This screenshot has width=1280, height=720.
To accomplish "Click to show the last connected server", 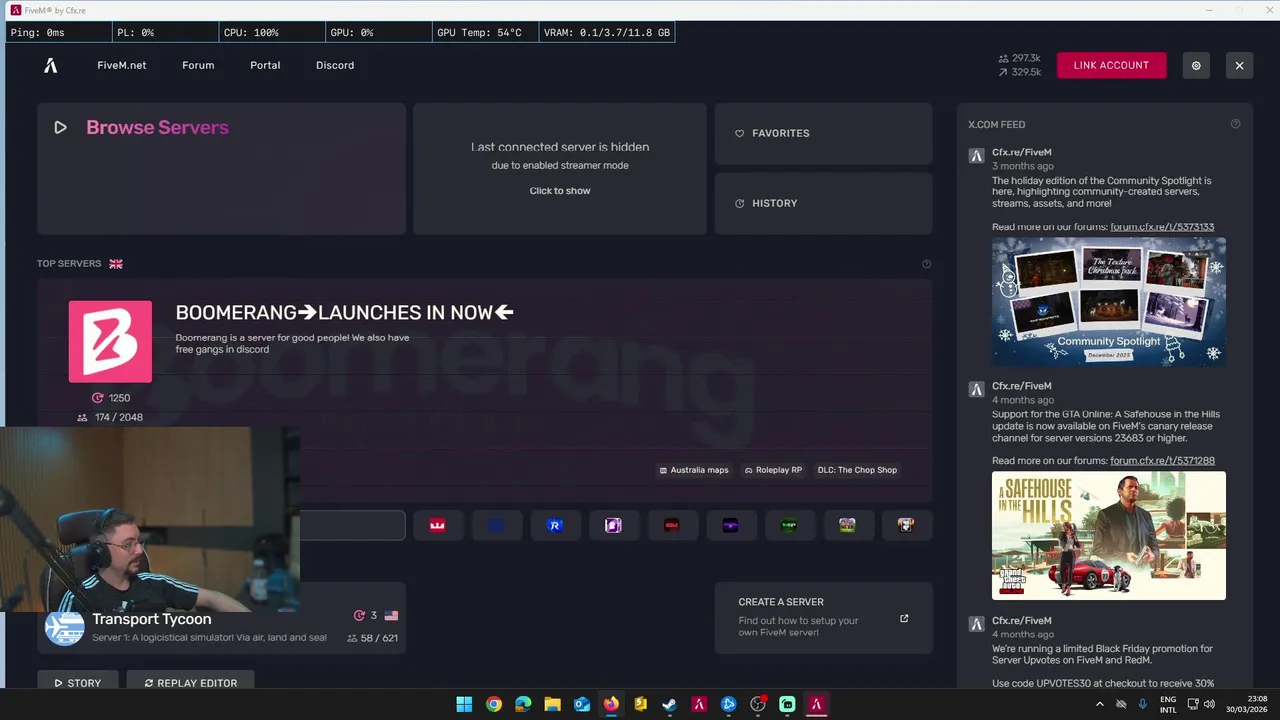I will click(x=560, y=191).
